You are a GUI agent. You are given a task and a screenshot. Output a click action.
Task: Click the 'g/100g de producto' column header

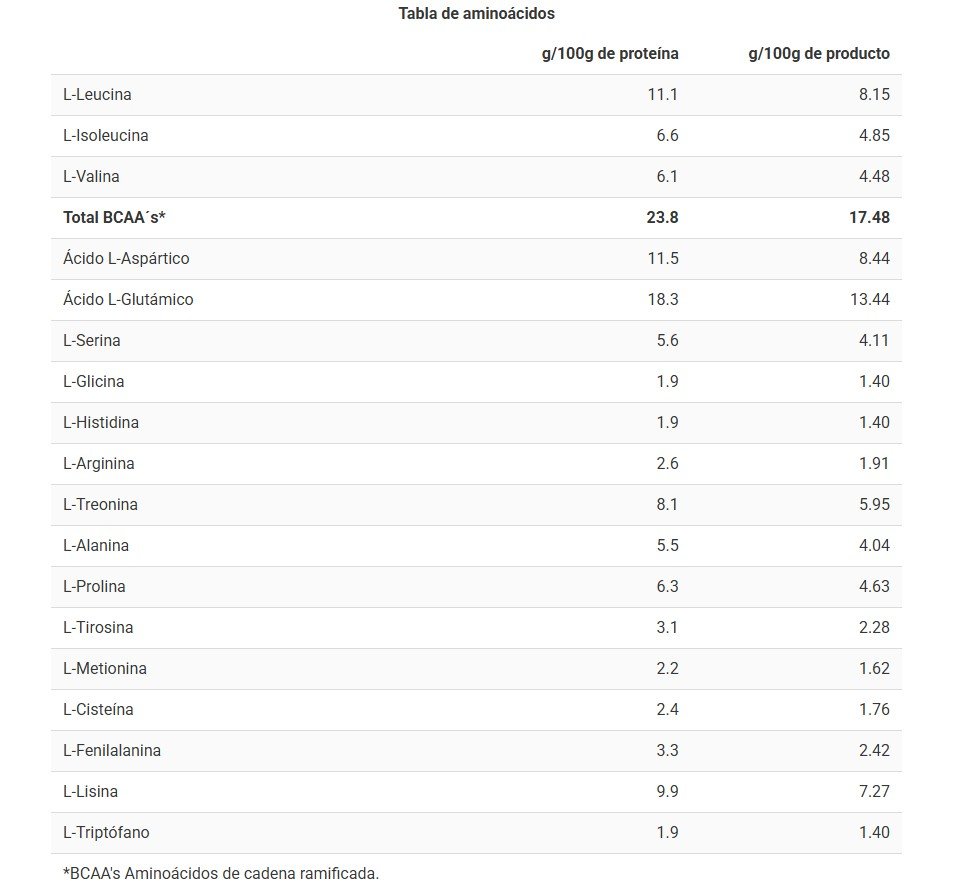[x=818, y=53]
